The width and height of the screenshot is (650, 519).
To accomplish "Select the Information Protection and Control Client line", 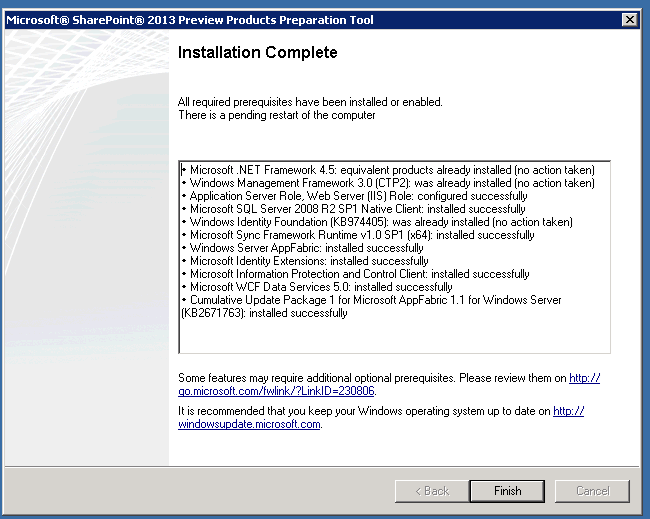I will pos(359,274).
